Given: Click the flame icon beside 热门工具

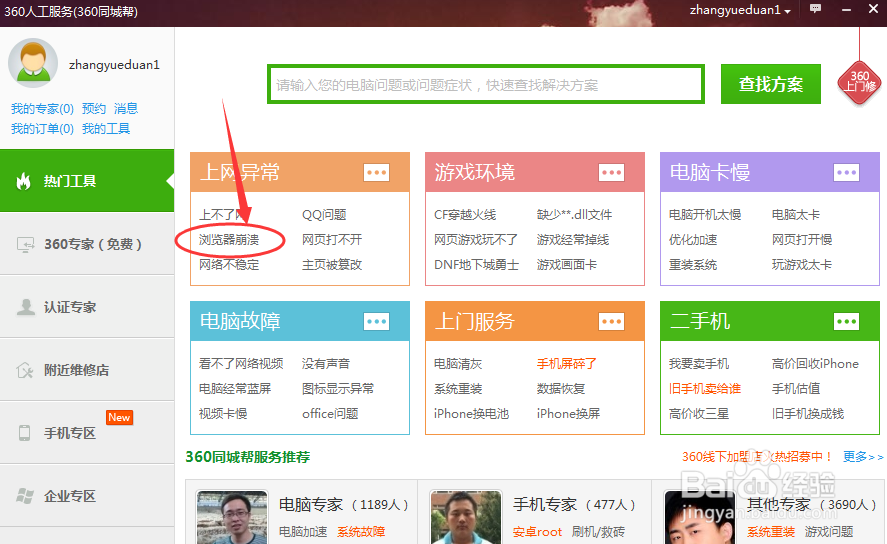Looking at the screenshot, I should coord(23,181).
